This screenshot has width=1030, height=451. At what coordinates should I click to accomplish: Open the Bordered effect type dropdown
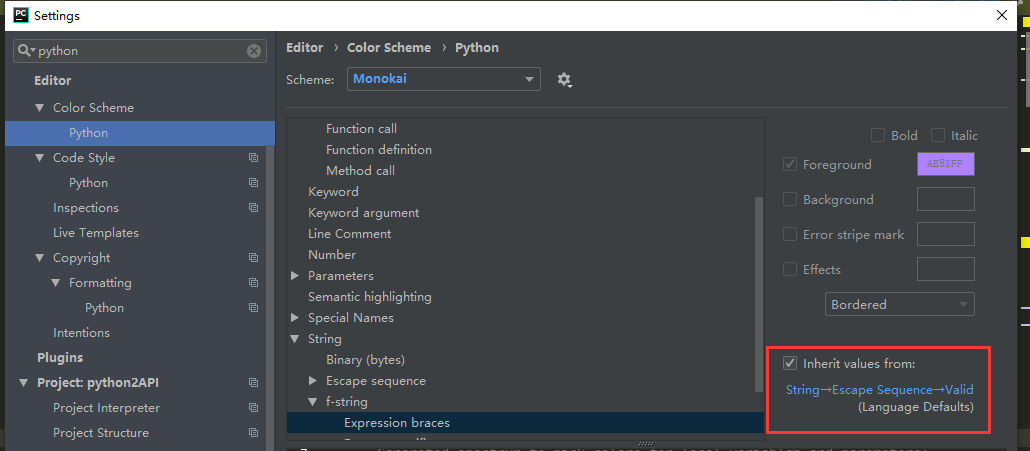tap(899, 305)
